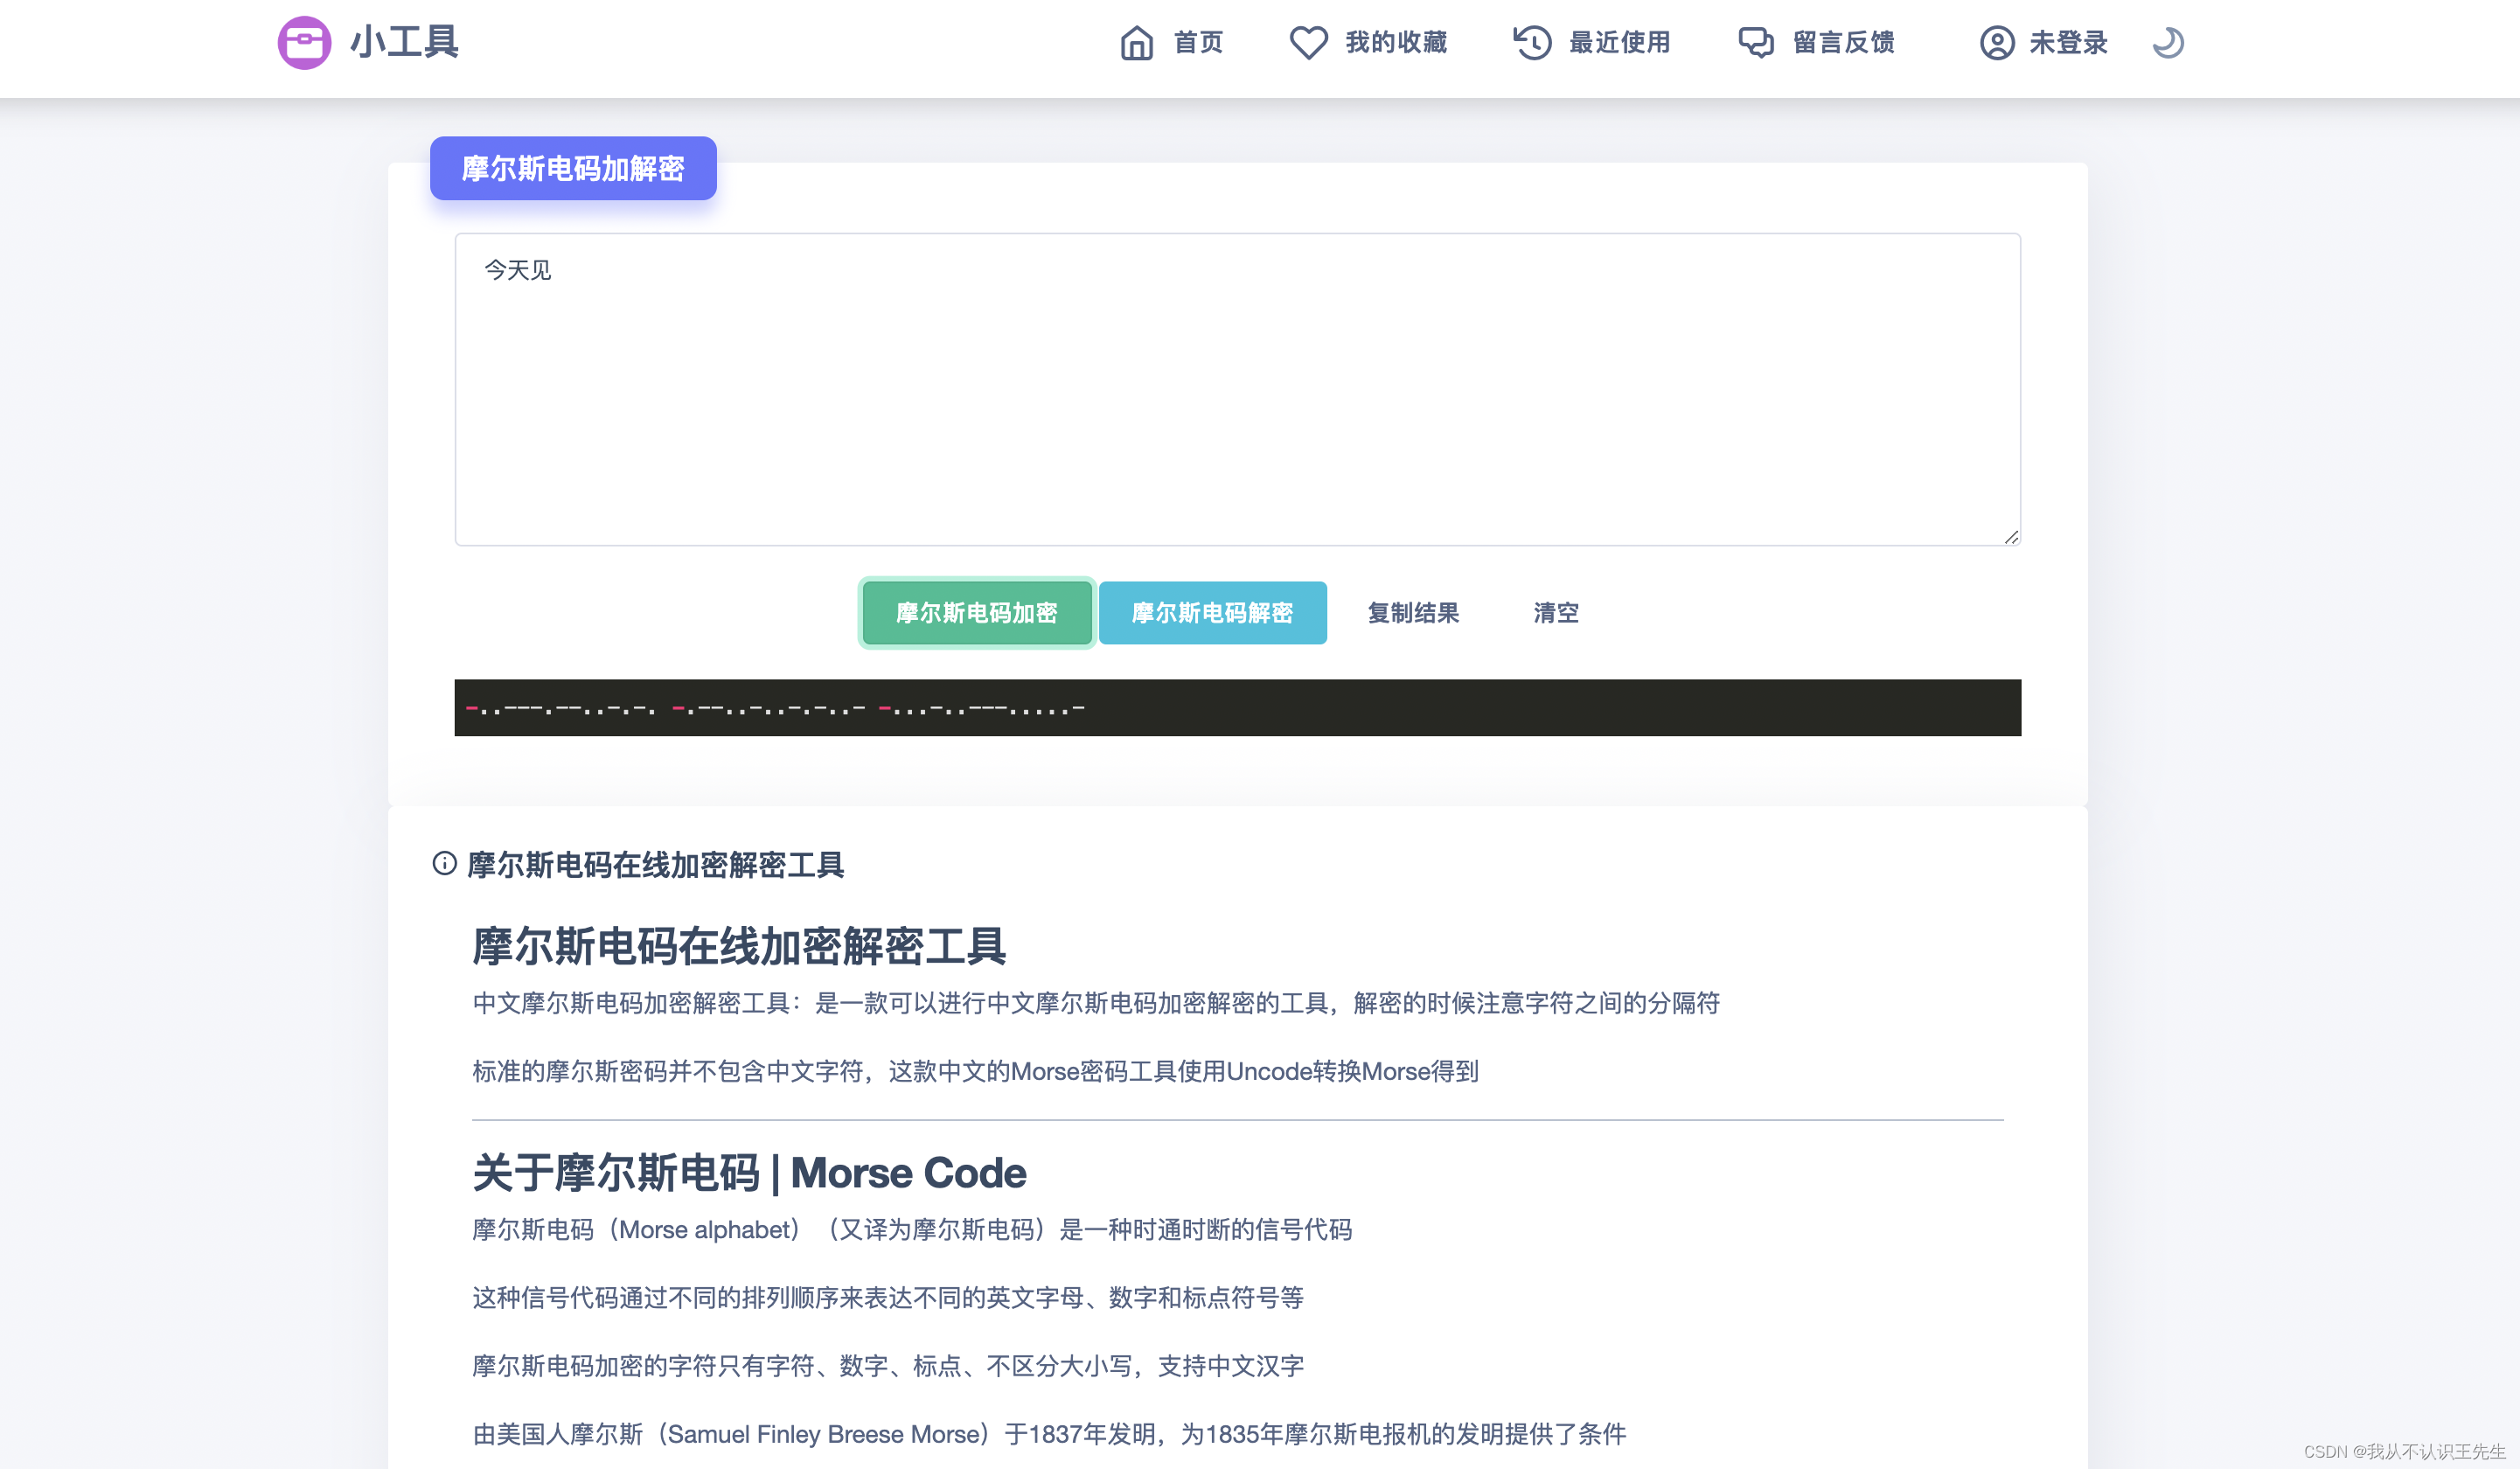Toggle dark mode with the moon icon
The width and height of the screenshot is (2520, 1469).
(2167, 42)
